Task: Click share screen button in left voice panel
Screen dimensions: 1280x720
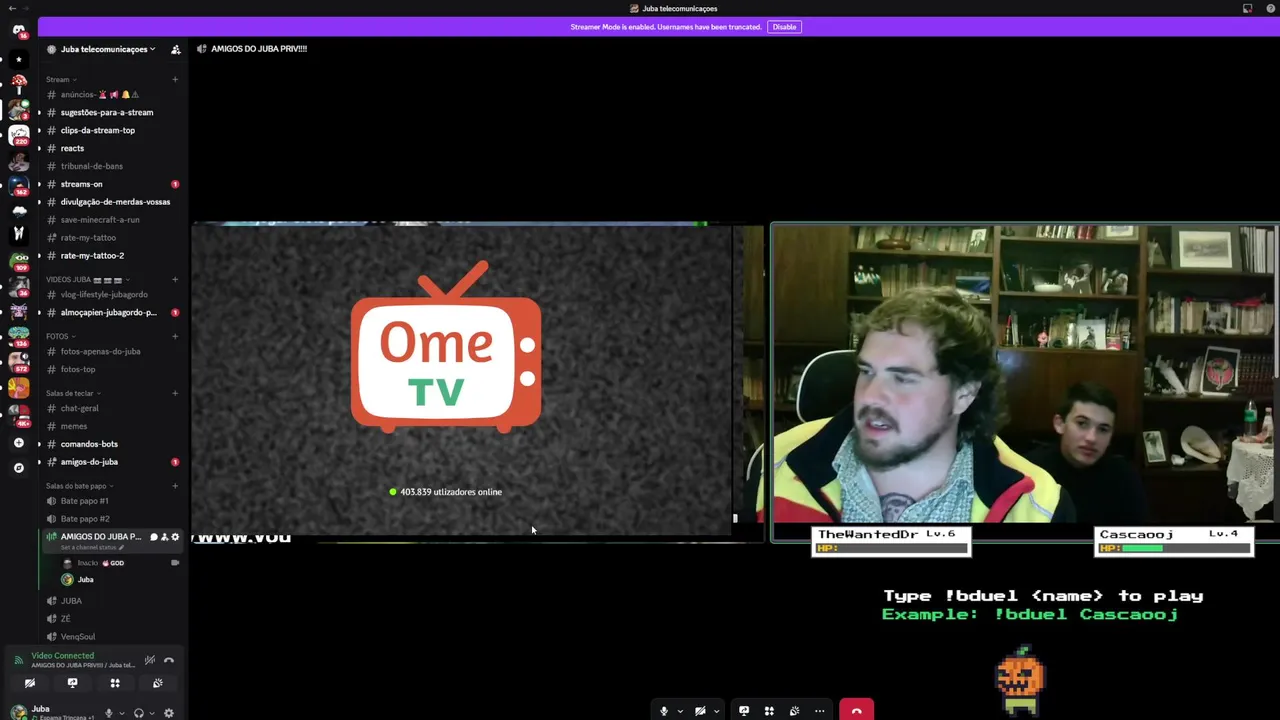Action: [72, 683]
